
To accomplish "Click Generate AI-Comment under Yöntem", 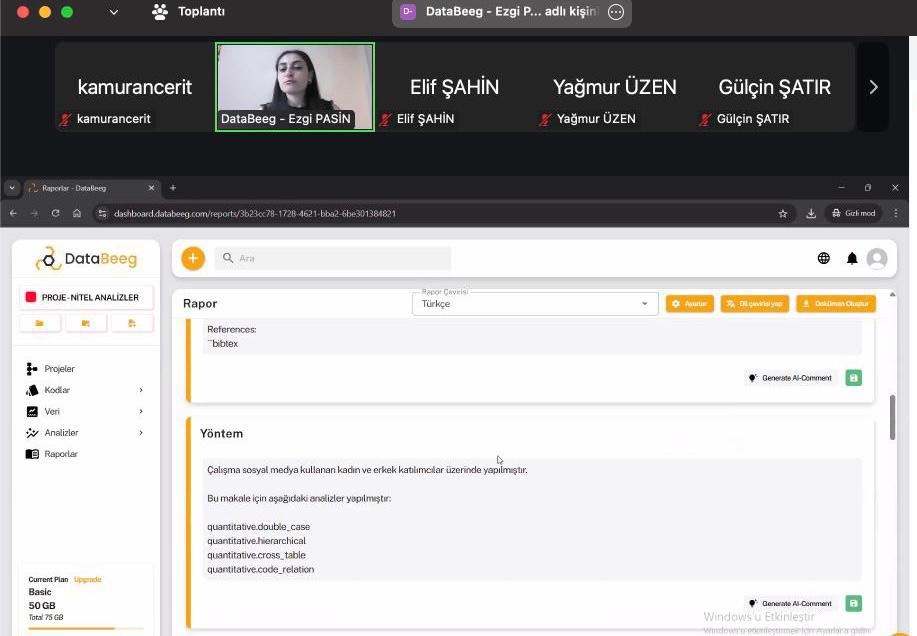I will coord(791,603).
